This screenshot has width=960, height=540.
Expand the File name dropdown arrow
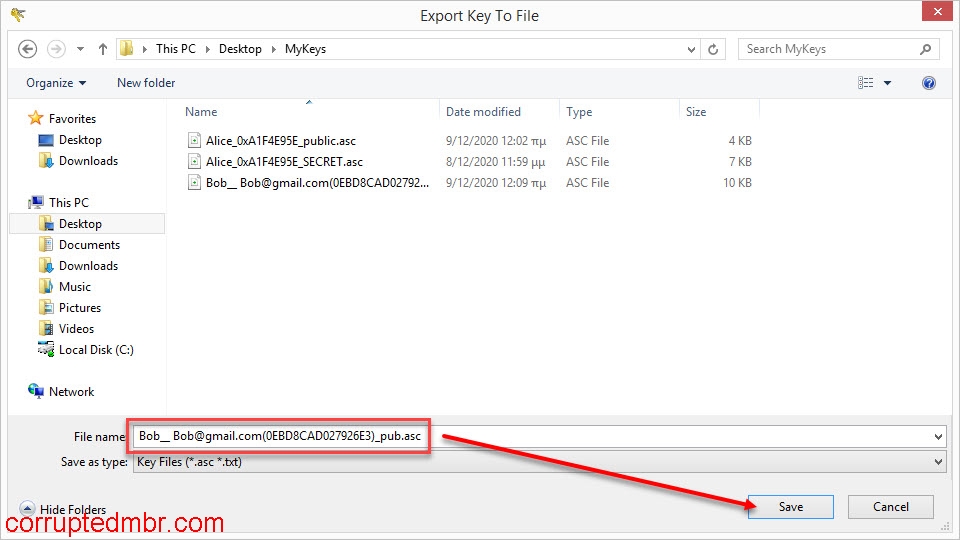(938, 437)
